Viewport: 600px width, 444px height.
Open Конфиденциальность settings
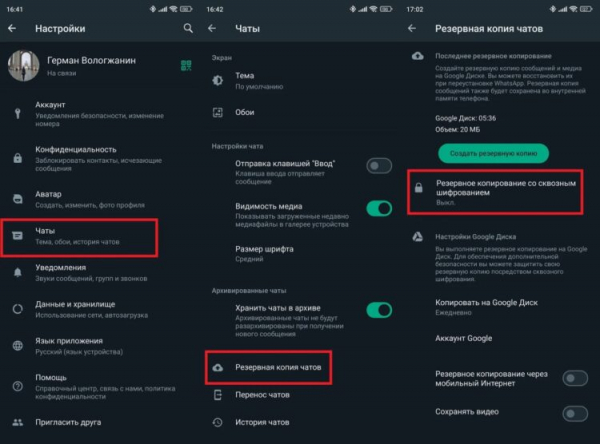pos(100,158)
